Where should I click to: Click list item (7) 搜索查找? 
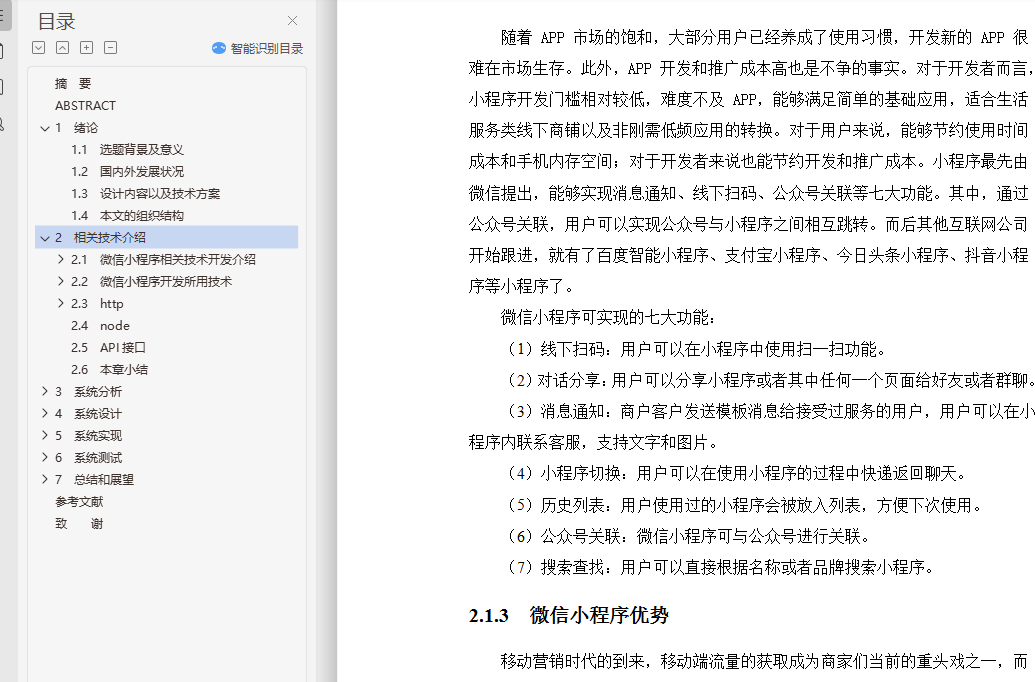[721, 567]
